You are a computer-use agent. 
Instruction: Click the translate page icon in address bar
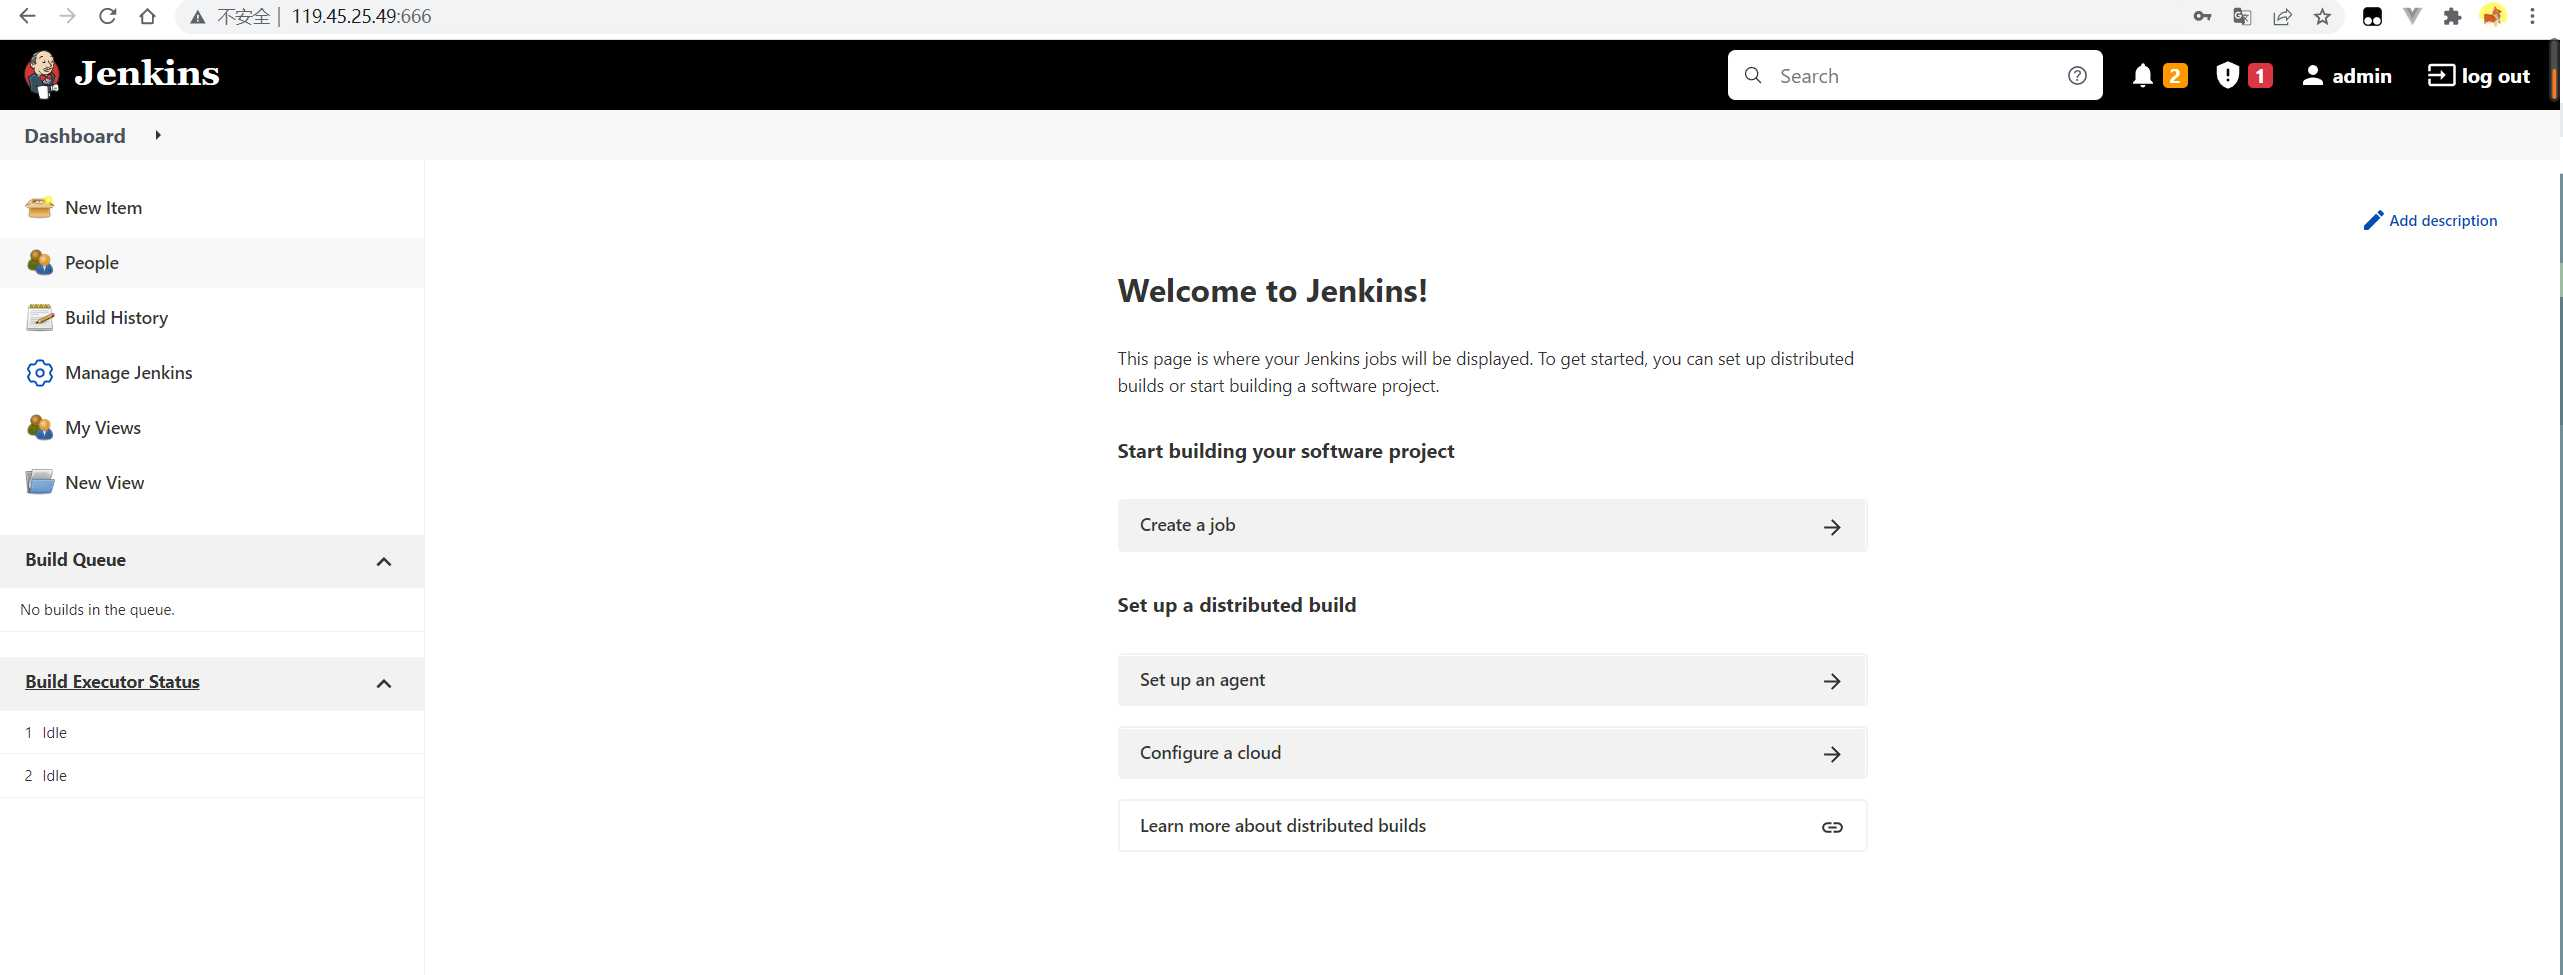(x=2242, y=16)
